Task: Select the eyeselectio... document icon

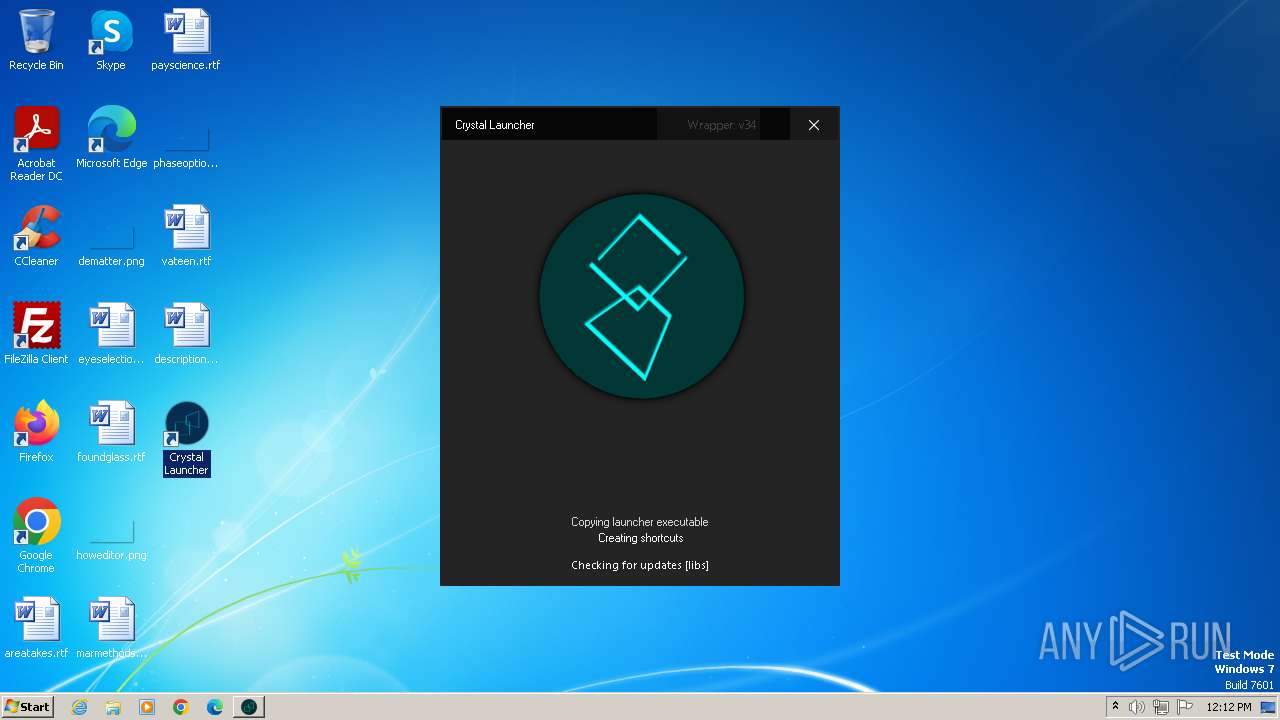Action: [111, 334]
